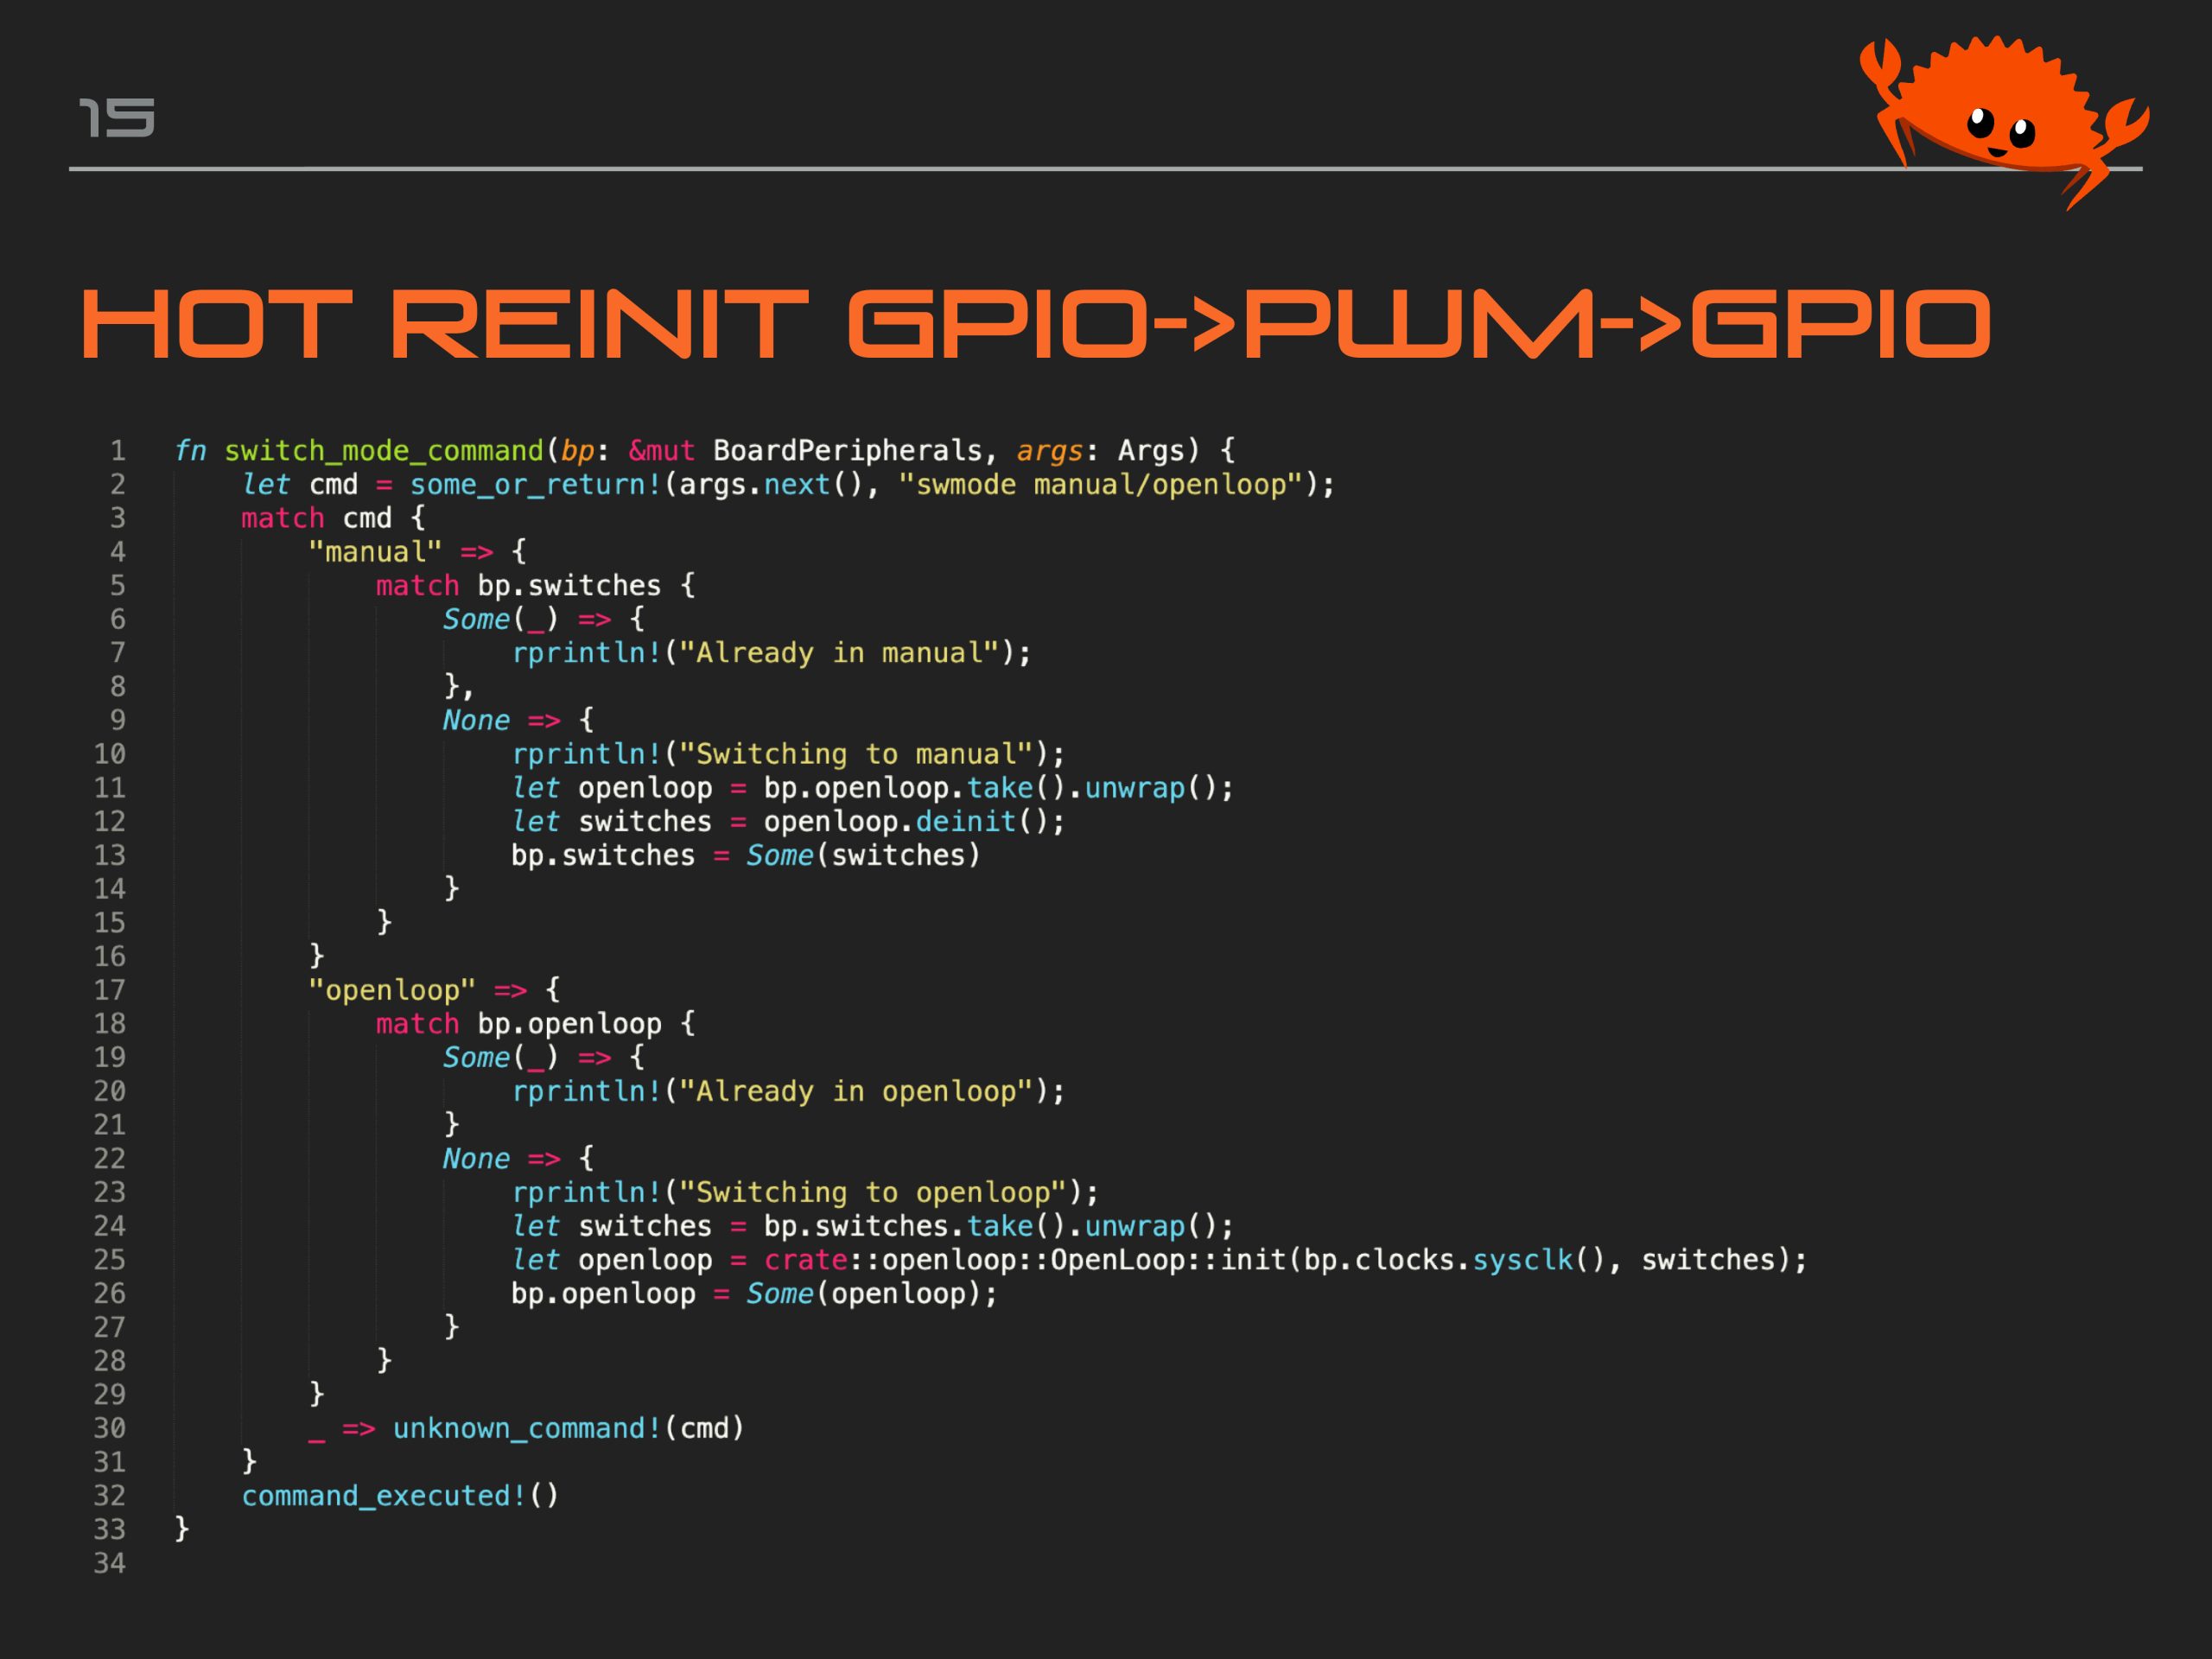Click the command_executed!() macro
The width and height of the screenshot is (2212, 1659).
[x=400, y=1496]
